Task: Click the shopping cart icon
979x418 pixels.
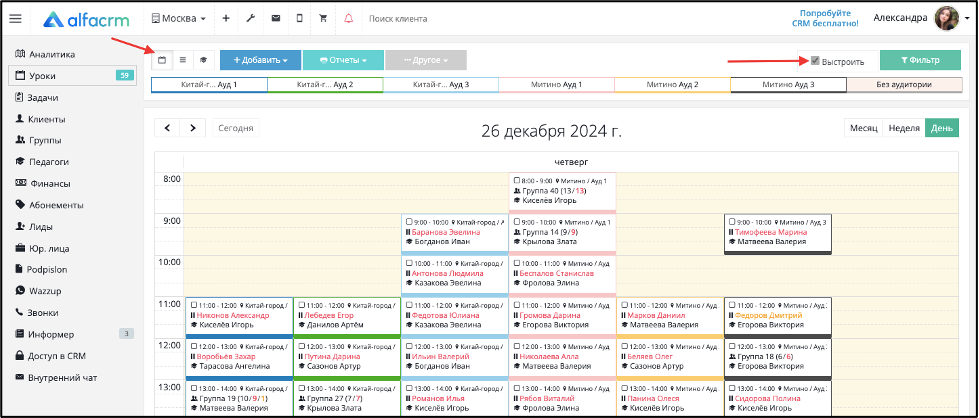Action: point(323,19)
